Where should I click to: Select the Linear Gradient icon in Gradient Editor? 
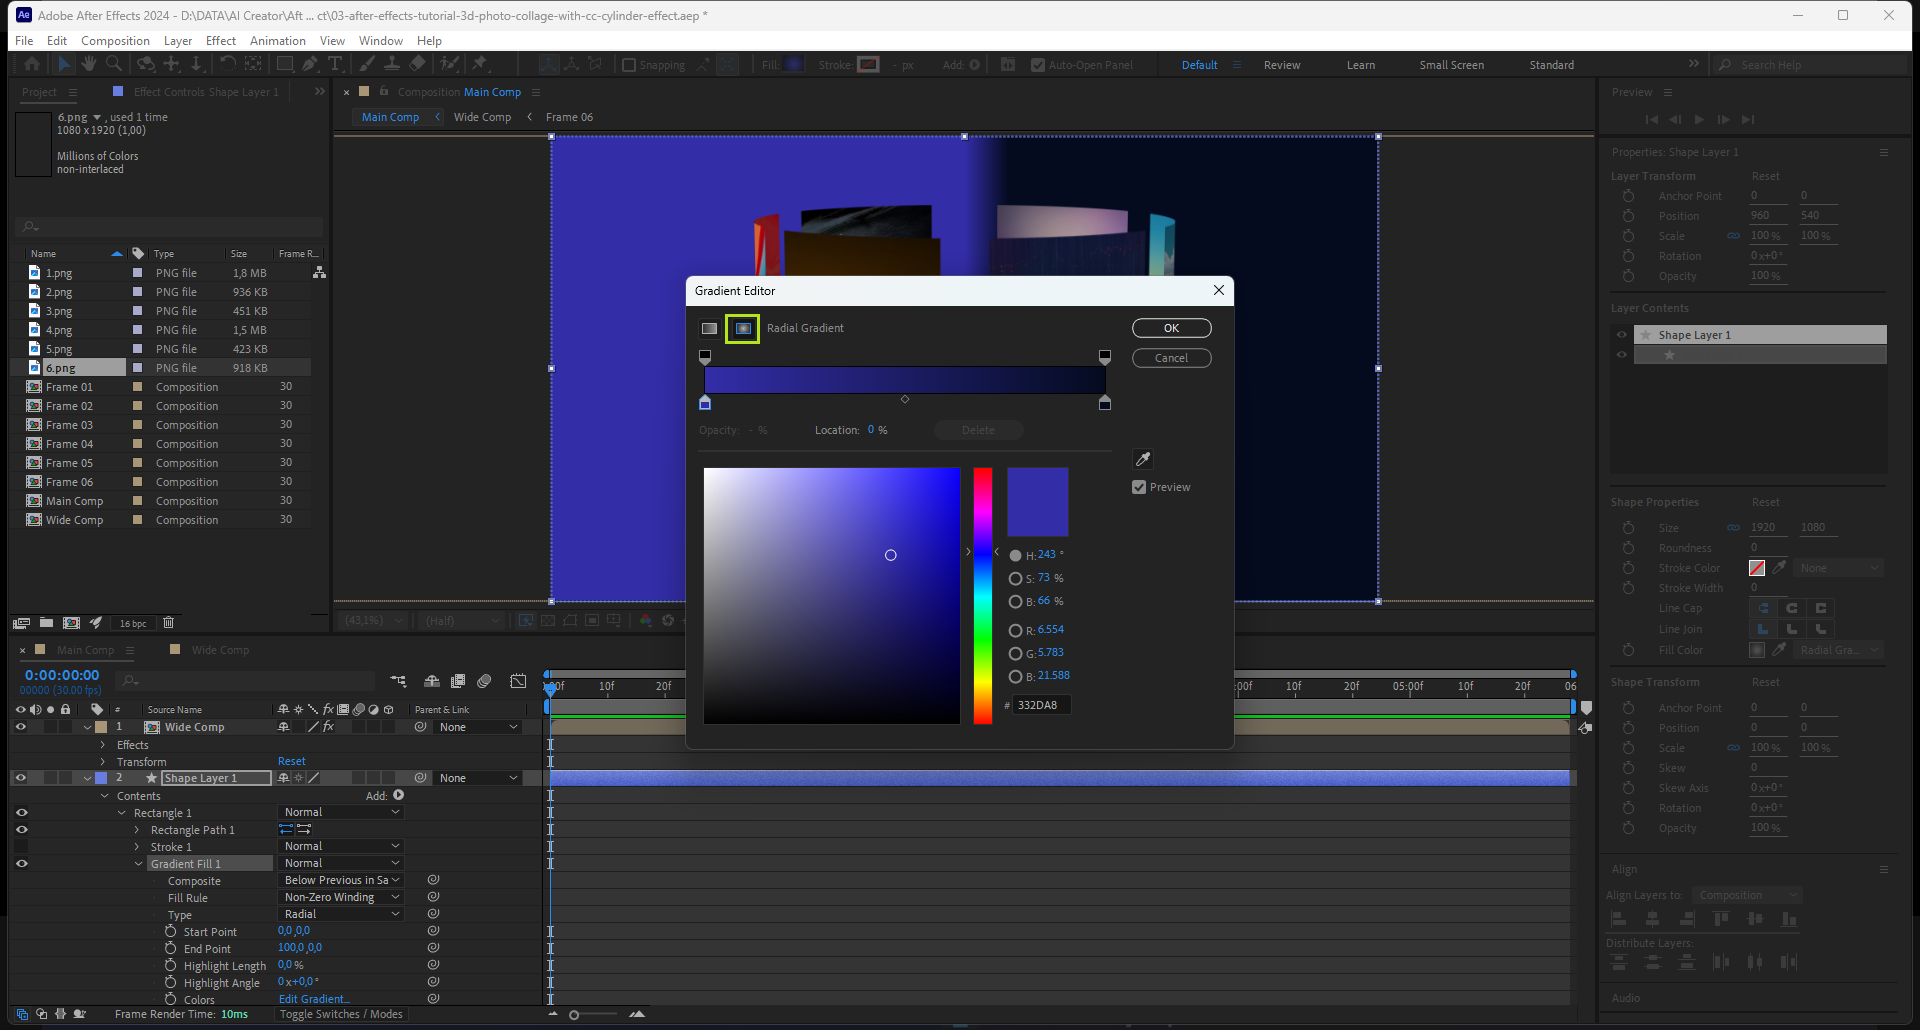(709, 328)
